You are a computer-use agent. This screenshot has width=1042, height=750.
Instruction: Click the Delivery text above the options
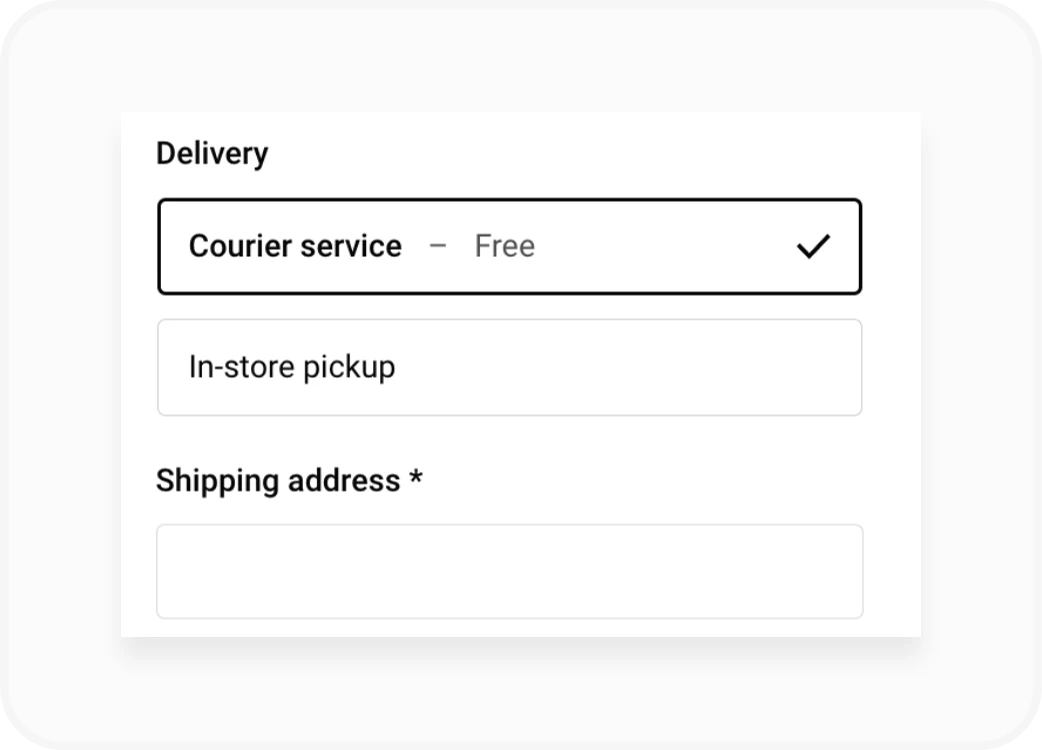click(x=212, y=153)
